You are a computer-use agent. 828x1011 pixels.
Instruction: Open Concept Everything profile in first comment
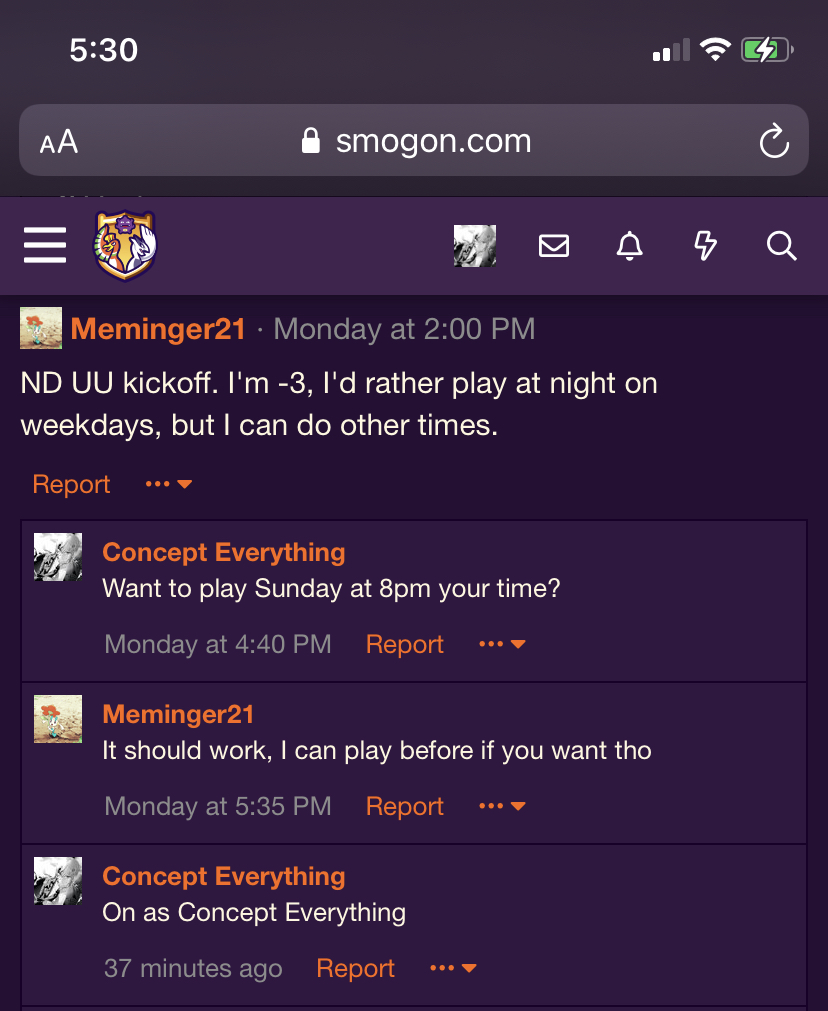224,553
